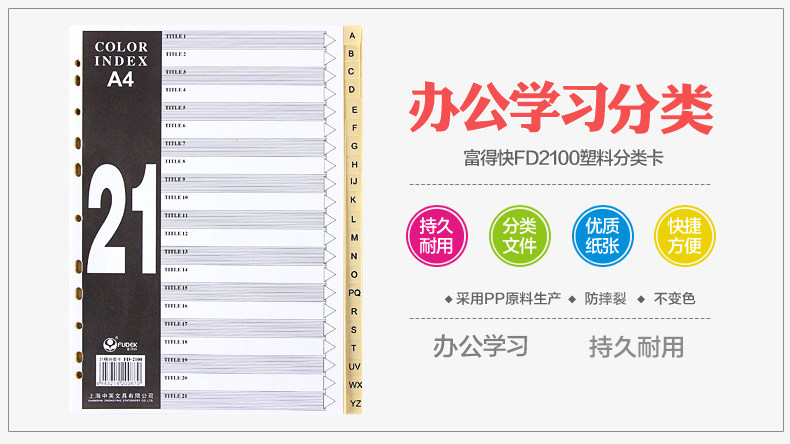Select the 富得快FD2100塑料分类卡 subtitle
The image size is (790, 444).
coord(563,158)
